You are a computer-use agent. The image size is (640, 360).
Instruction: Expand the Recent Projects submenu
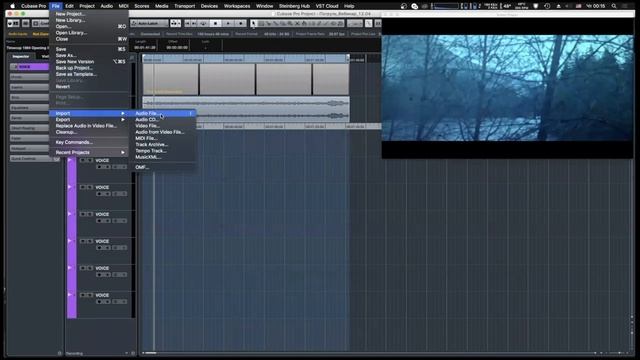click(89, 152)
